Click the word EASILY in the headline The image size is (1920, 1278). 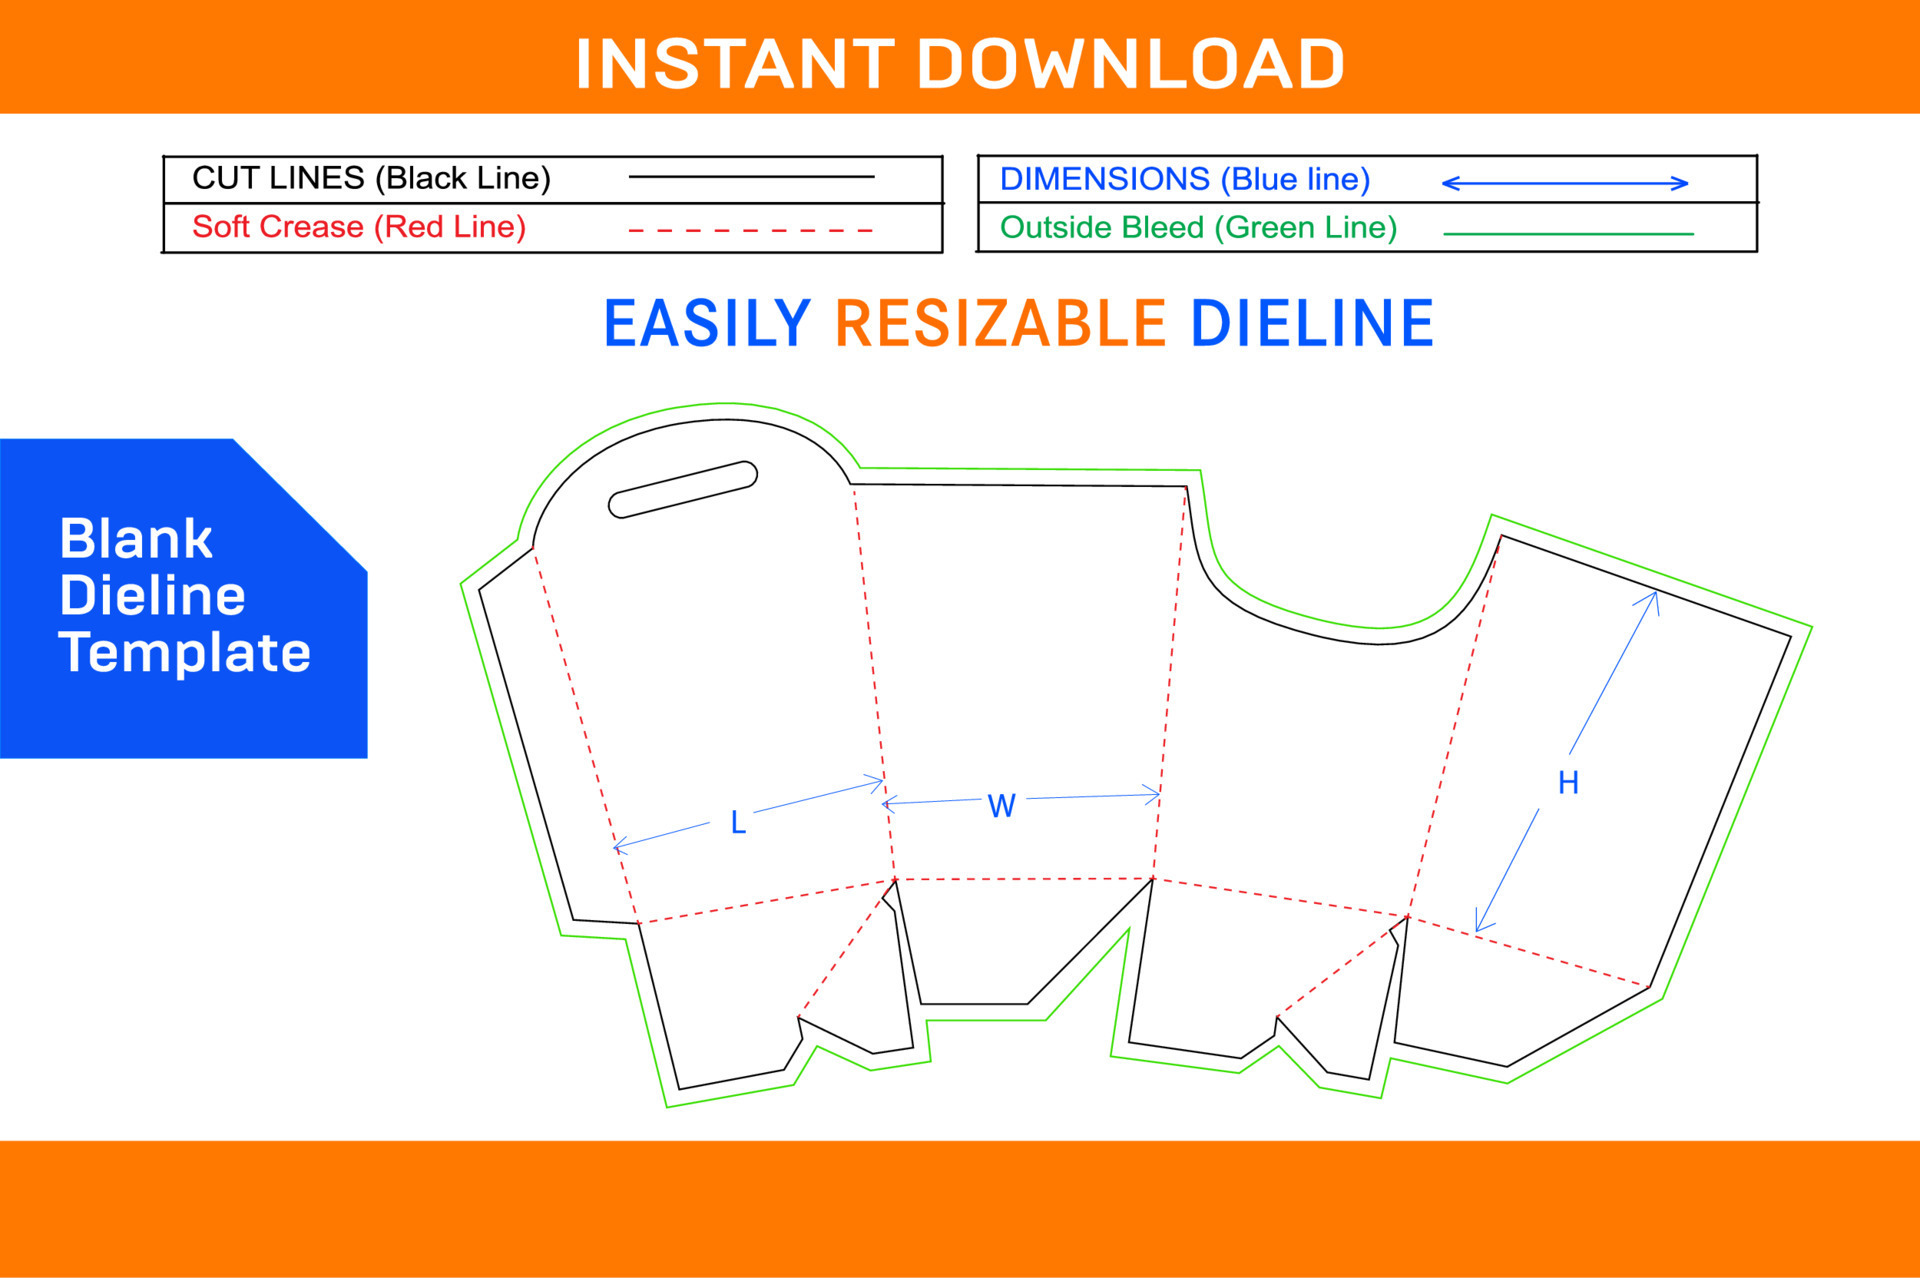coord(707,324)
